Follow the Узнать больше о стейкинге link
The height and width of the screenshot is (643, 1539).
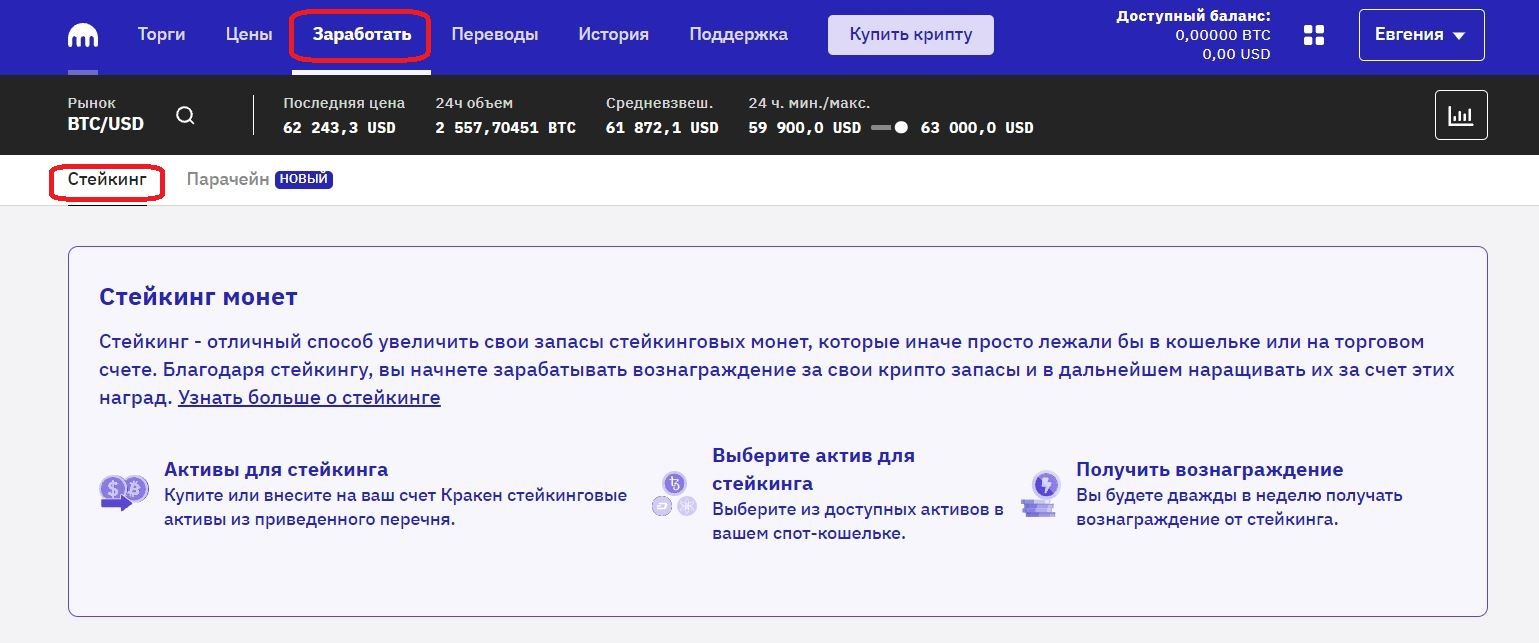[x=309, y=398]
